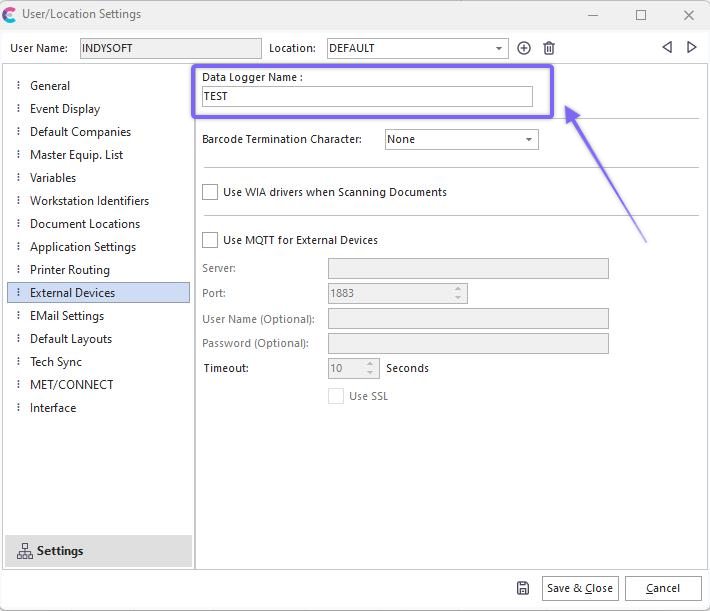Select the EMail Settings category

click(67, 316)
